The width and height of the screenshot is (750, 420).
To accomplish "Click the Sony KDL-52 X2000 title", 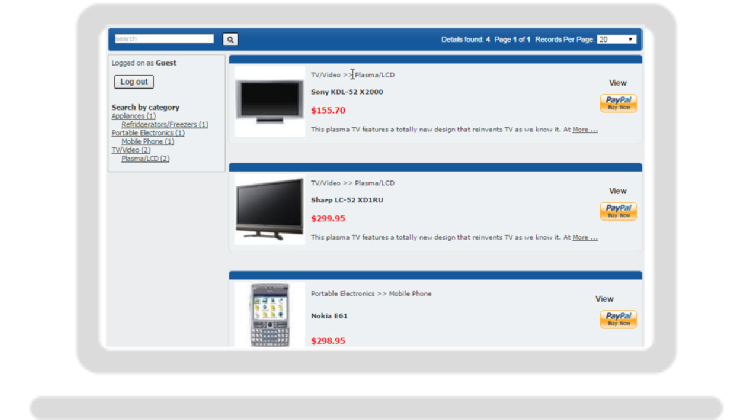I will pos(347,92).
